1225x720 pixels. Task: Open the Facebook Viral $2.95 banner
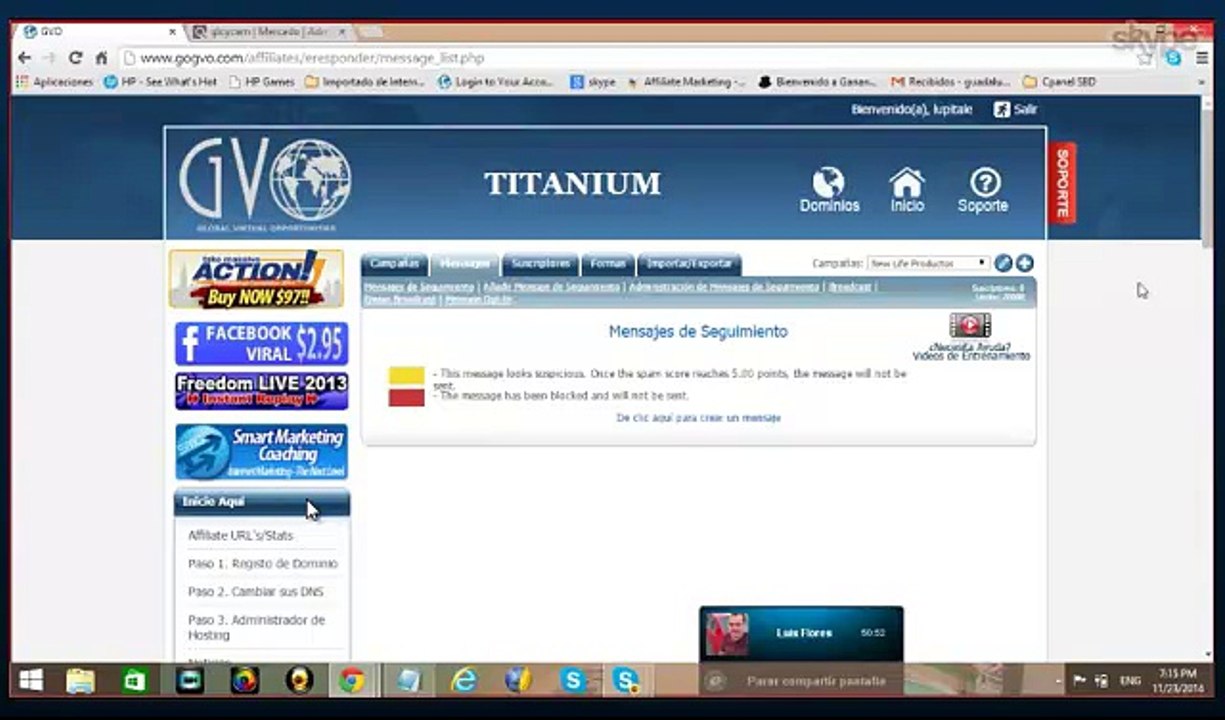(261, 344)
